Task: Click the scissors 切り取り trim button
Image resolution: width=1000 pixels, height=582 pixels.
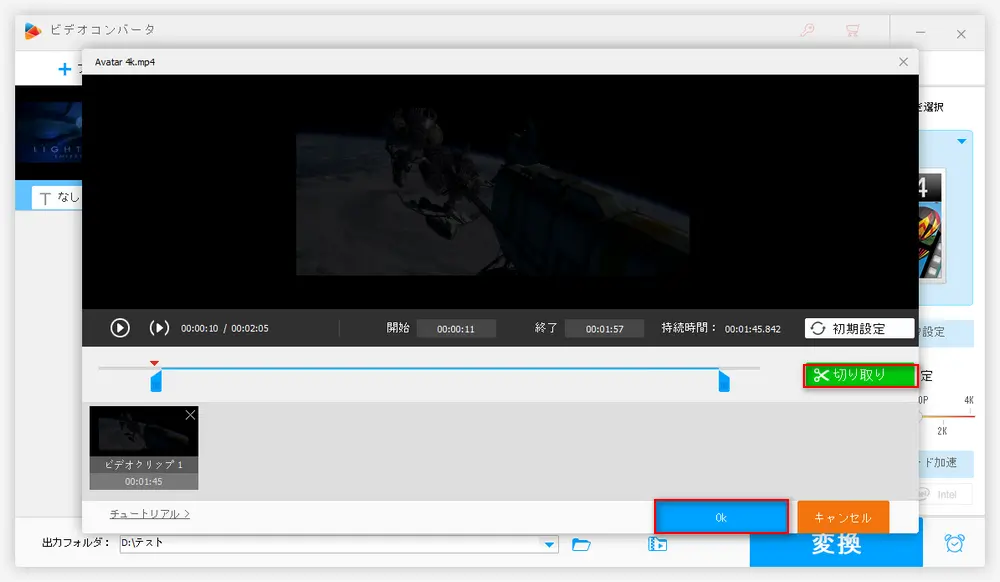Action: tap(860, 375)
